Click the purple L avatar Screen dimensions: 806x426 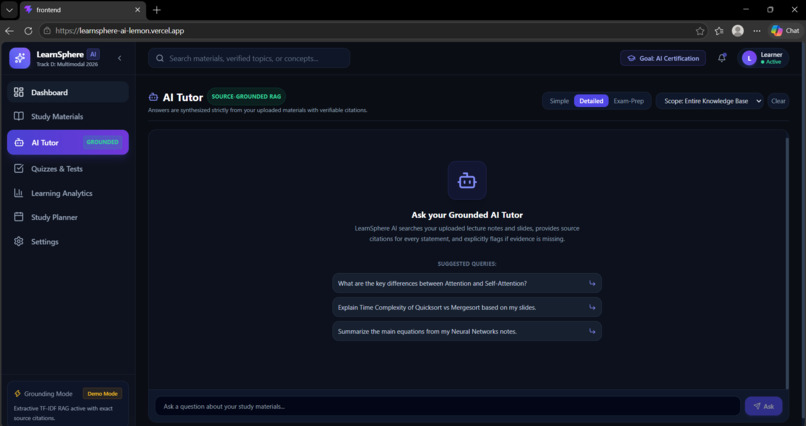pyautogui.click(x=749, y=59)
